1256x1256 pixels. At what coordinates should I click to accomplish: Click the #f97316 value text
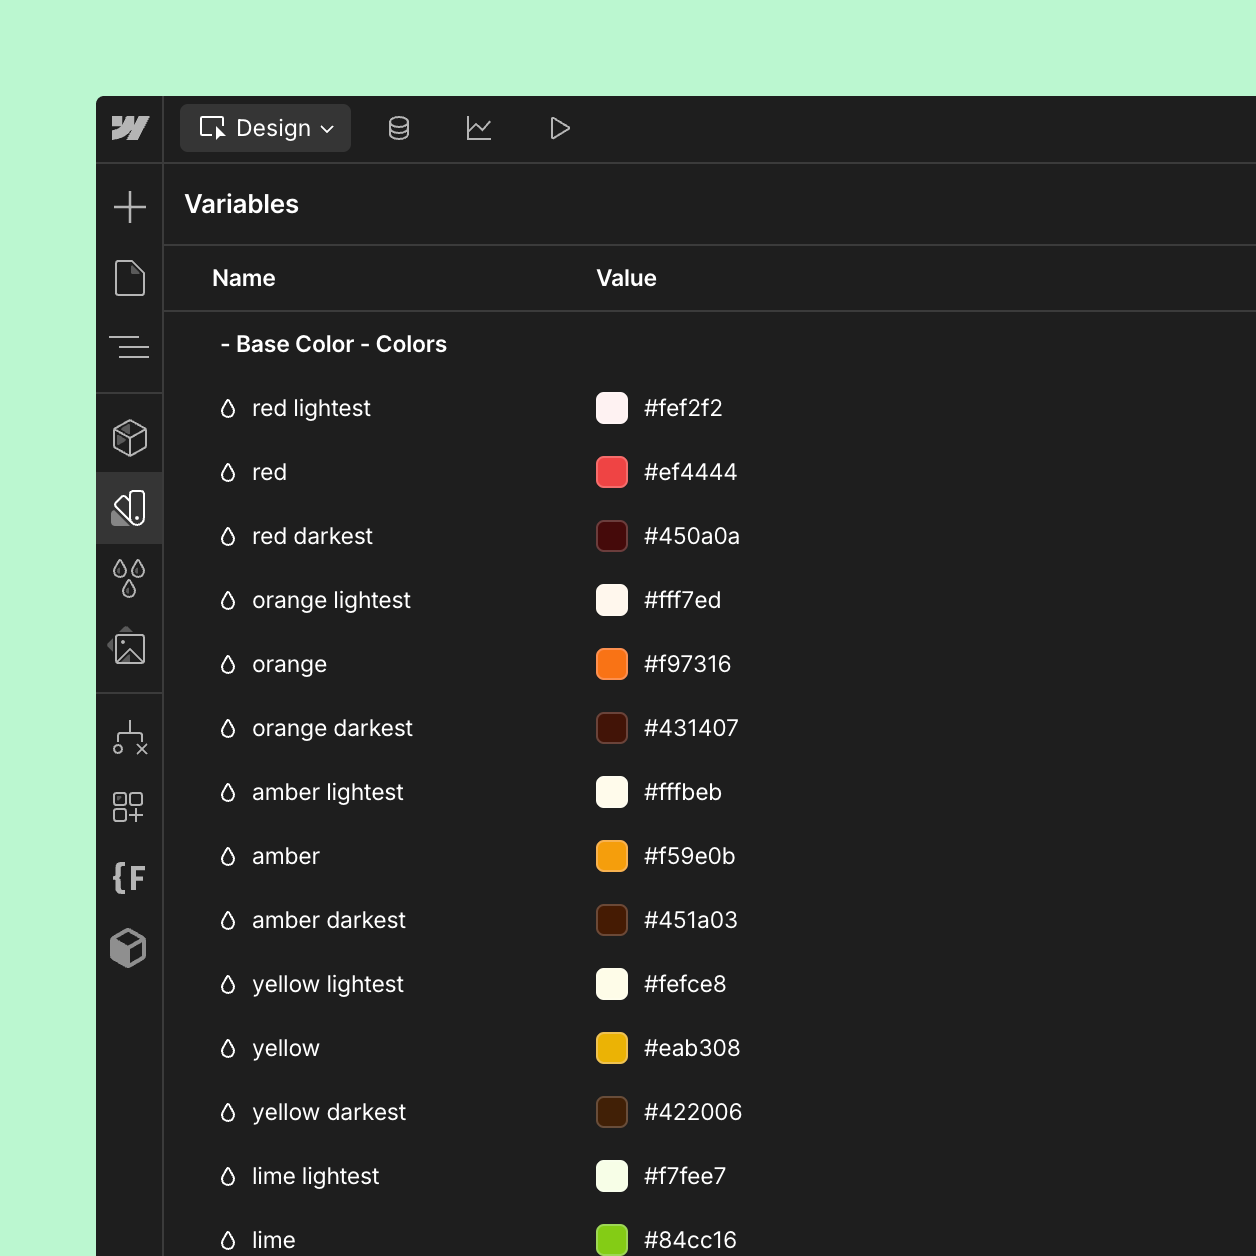pos(687,664)
